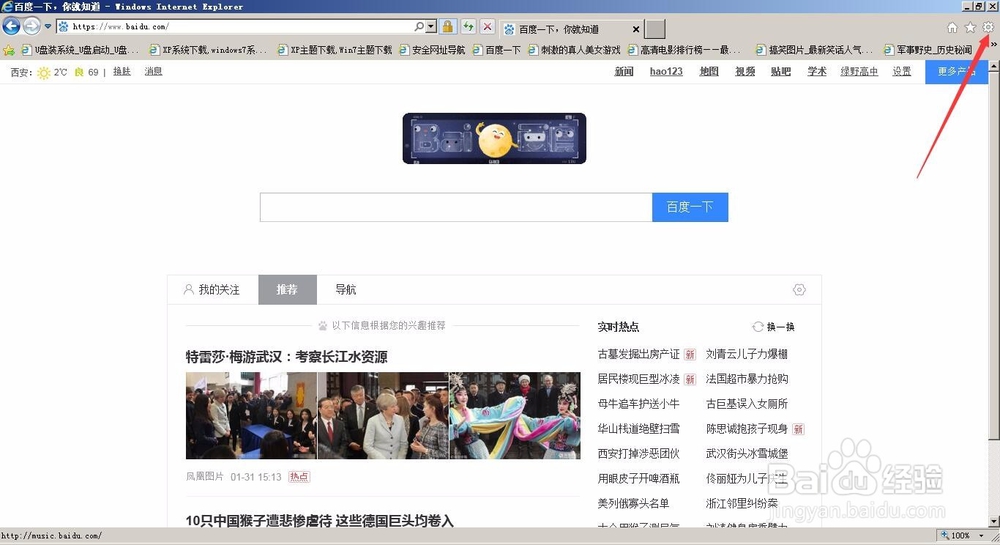Open hot topic 居民楼现巨型冰凌
This screenshot has height=545, width=1000.
pyautogui.click(x=638, y=379)
